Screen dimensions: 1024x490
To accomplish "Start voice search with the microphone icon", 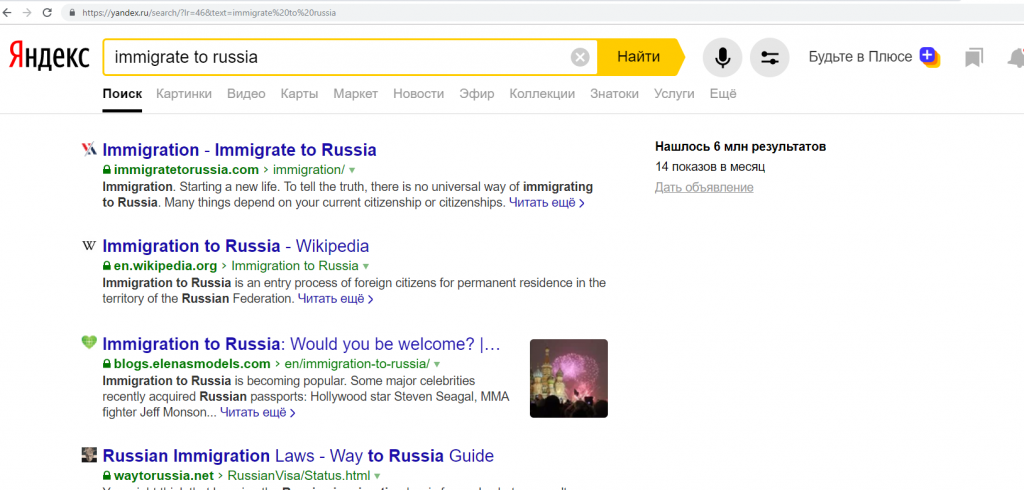I will click(722, 57).
